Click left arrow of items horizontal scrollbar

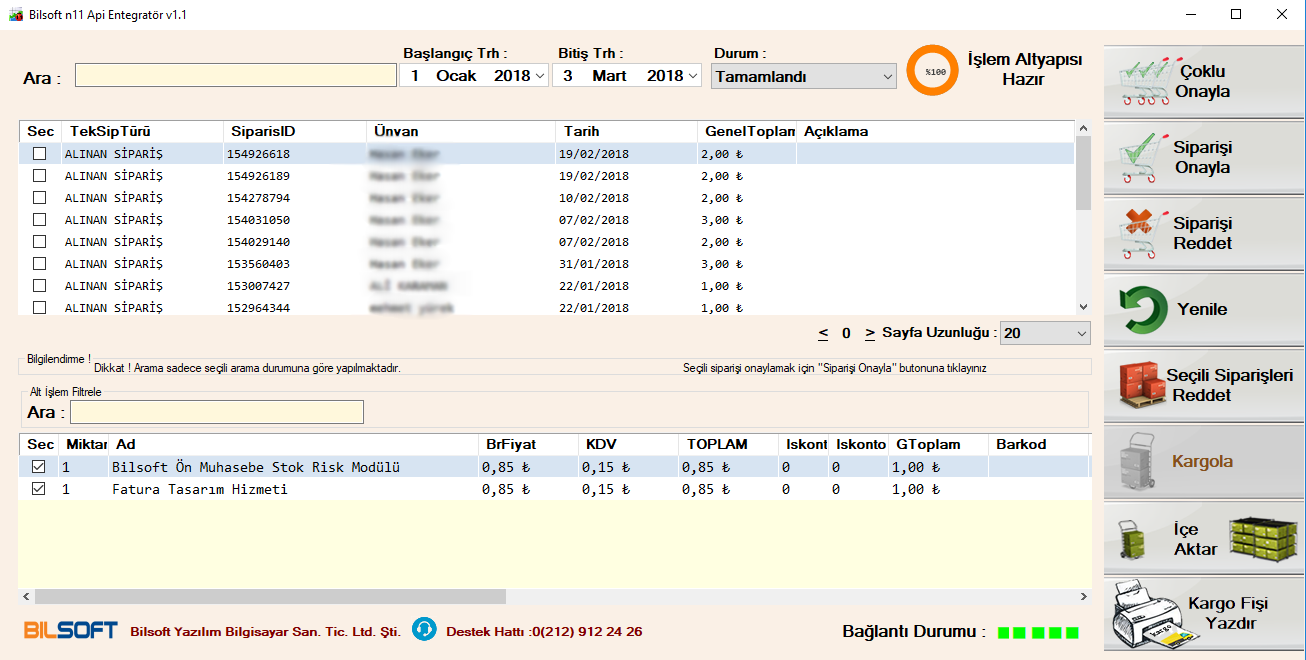tap(25, 596)
